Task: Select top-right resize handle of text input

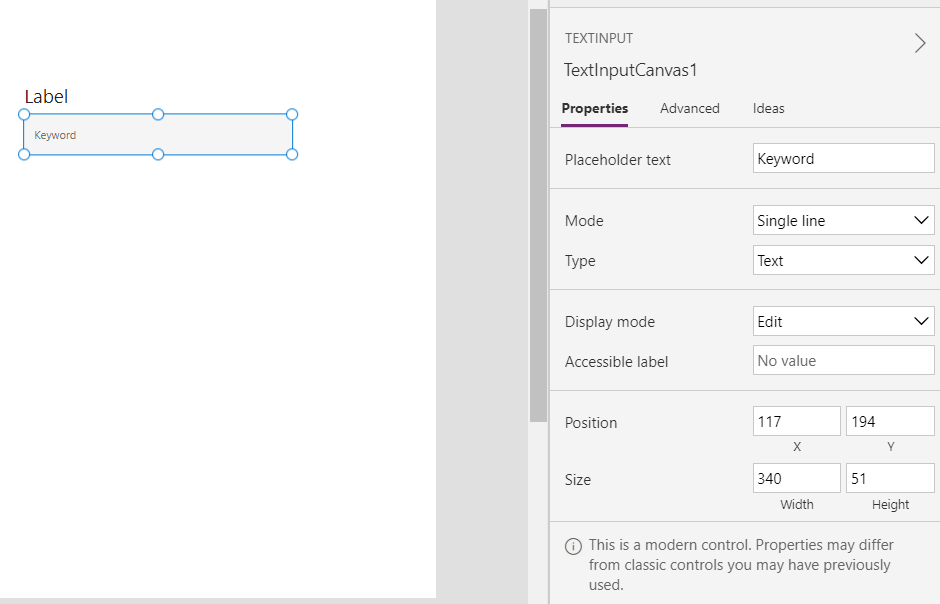Action: pos(292,114)
